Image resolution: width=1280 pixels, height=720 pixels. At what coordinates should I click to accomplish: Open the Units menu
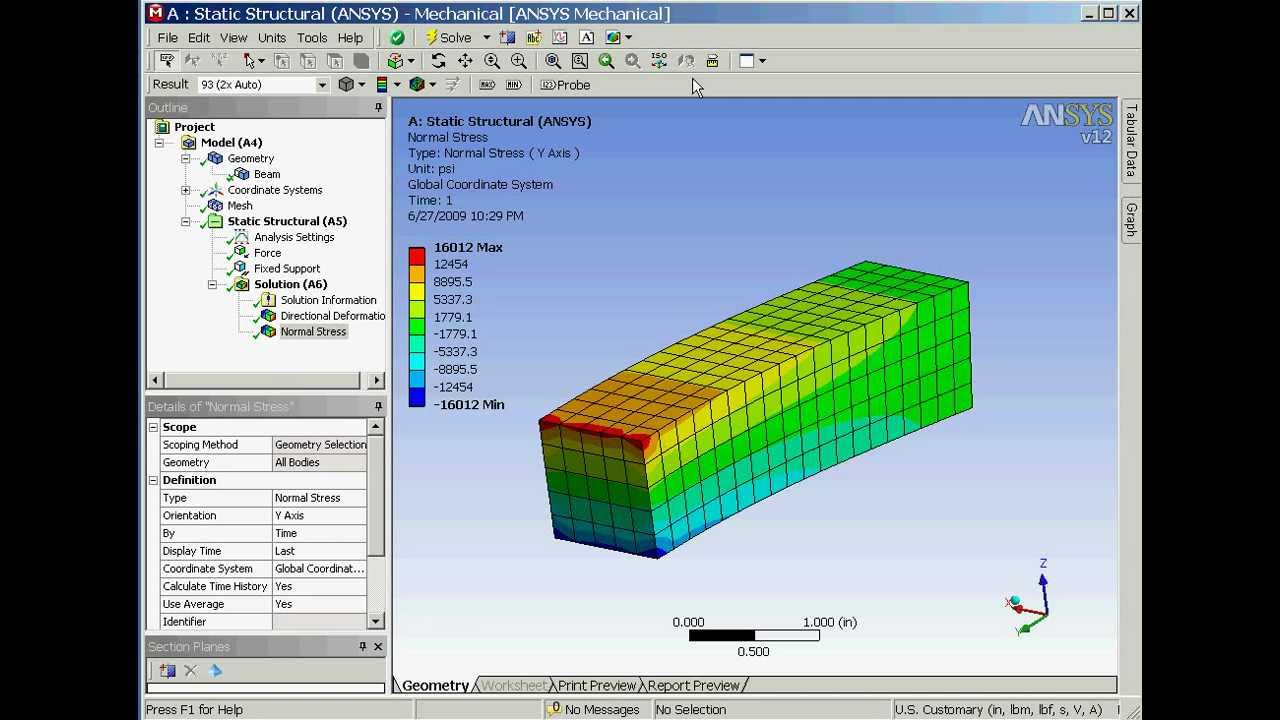click(272, 38)
